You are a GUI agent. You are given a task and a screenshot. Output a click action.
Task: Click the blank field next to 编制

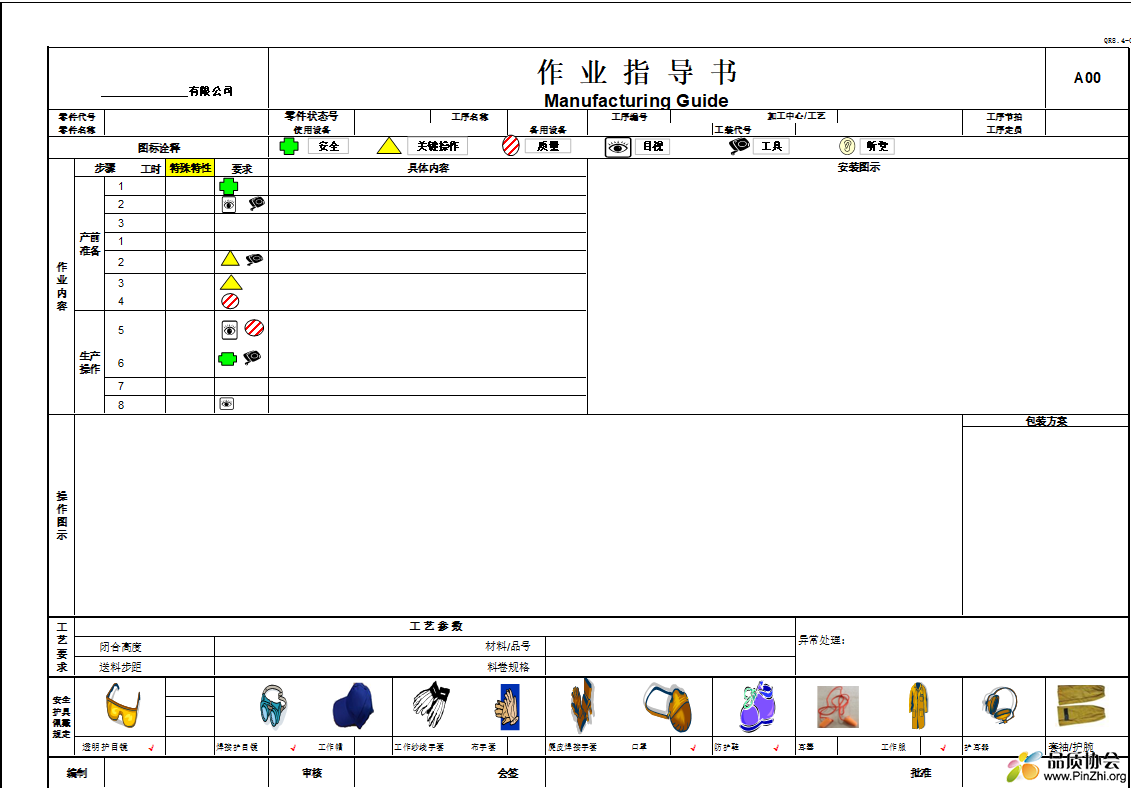pyautogui.click(x=186, y=773)
